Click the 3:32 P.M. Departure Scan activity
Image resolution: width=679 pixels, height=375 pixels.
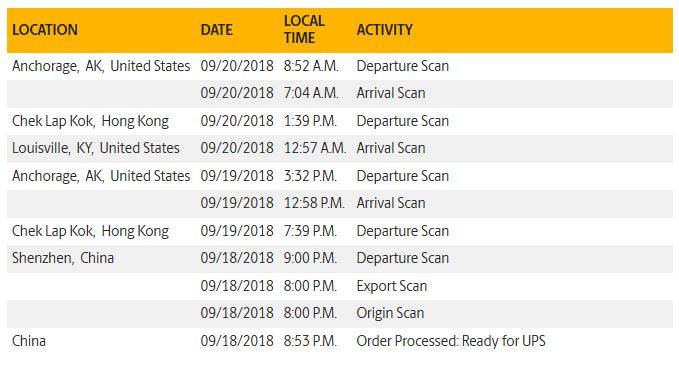402,176
